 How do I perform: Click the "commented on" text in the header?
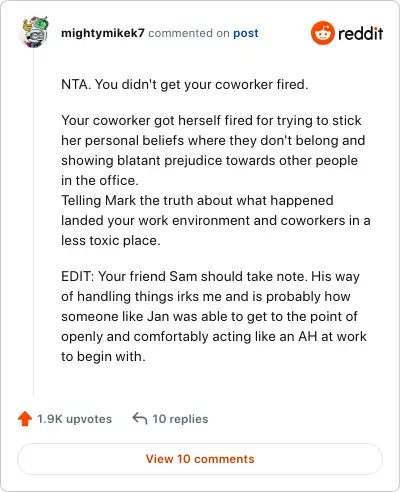pyautogui.click(x=189, y=33)
